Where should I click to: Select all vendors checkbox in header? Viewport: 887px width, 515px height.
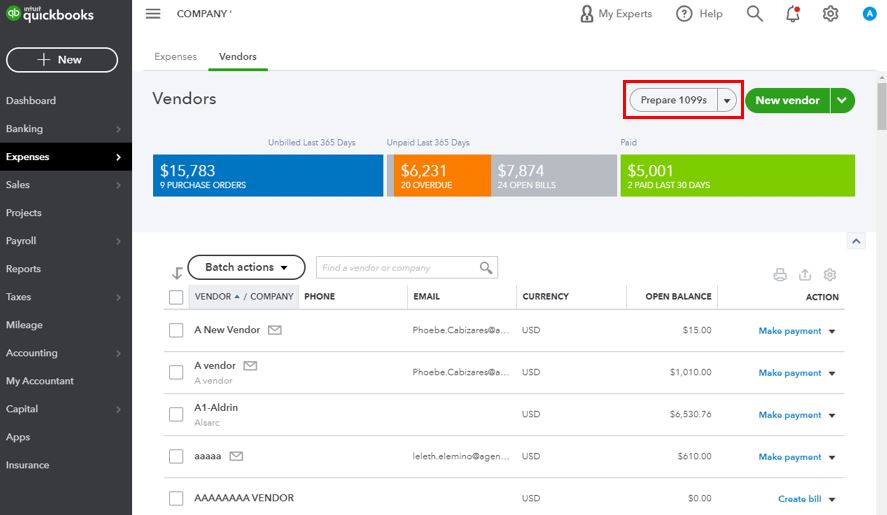pos(176,297)
